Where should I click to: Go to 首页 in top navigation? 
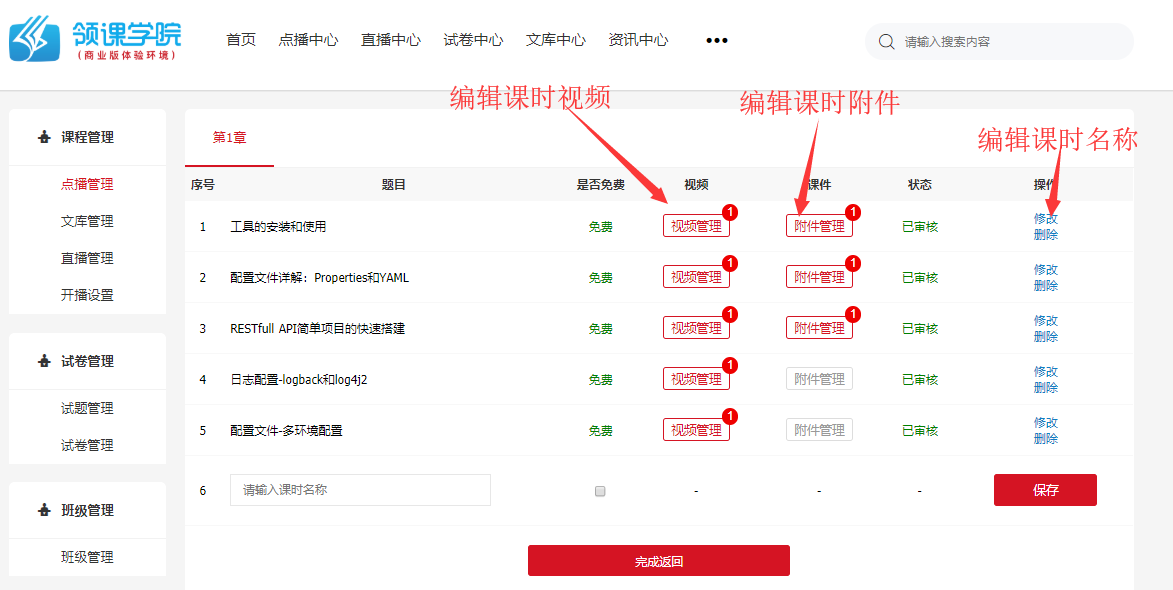(x=241, y=40)
